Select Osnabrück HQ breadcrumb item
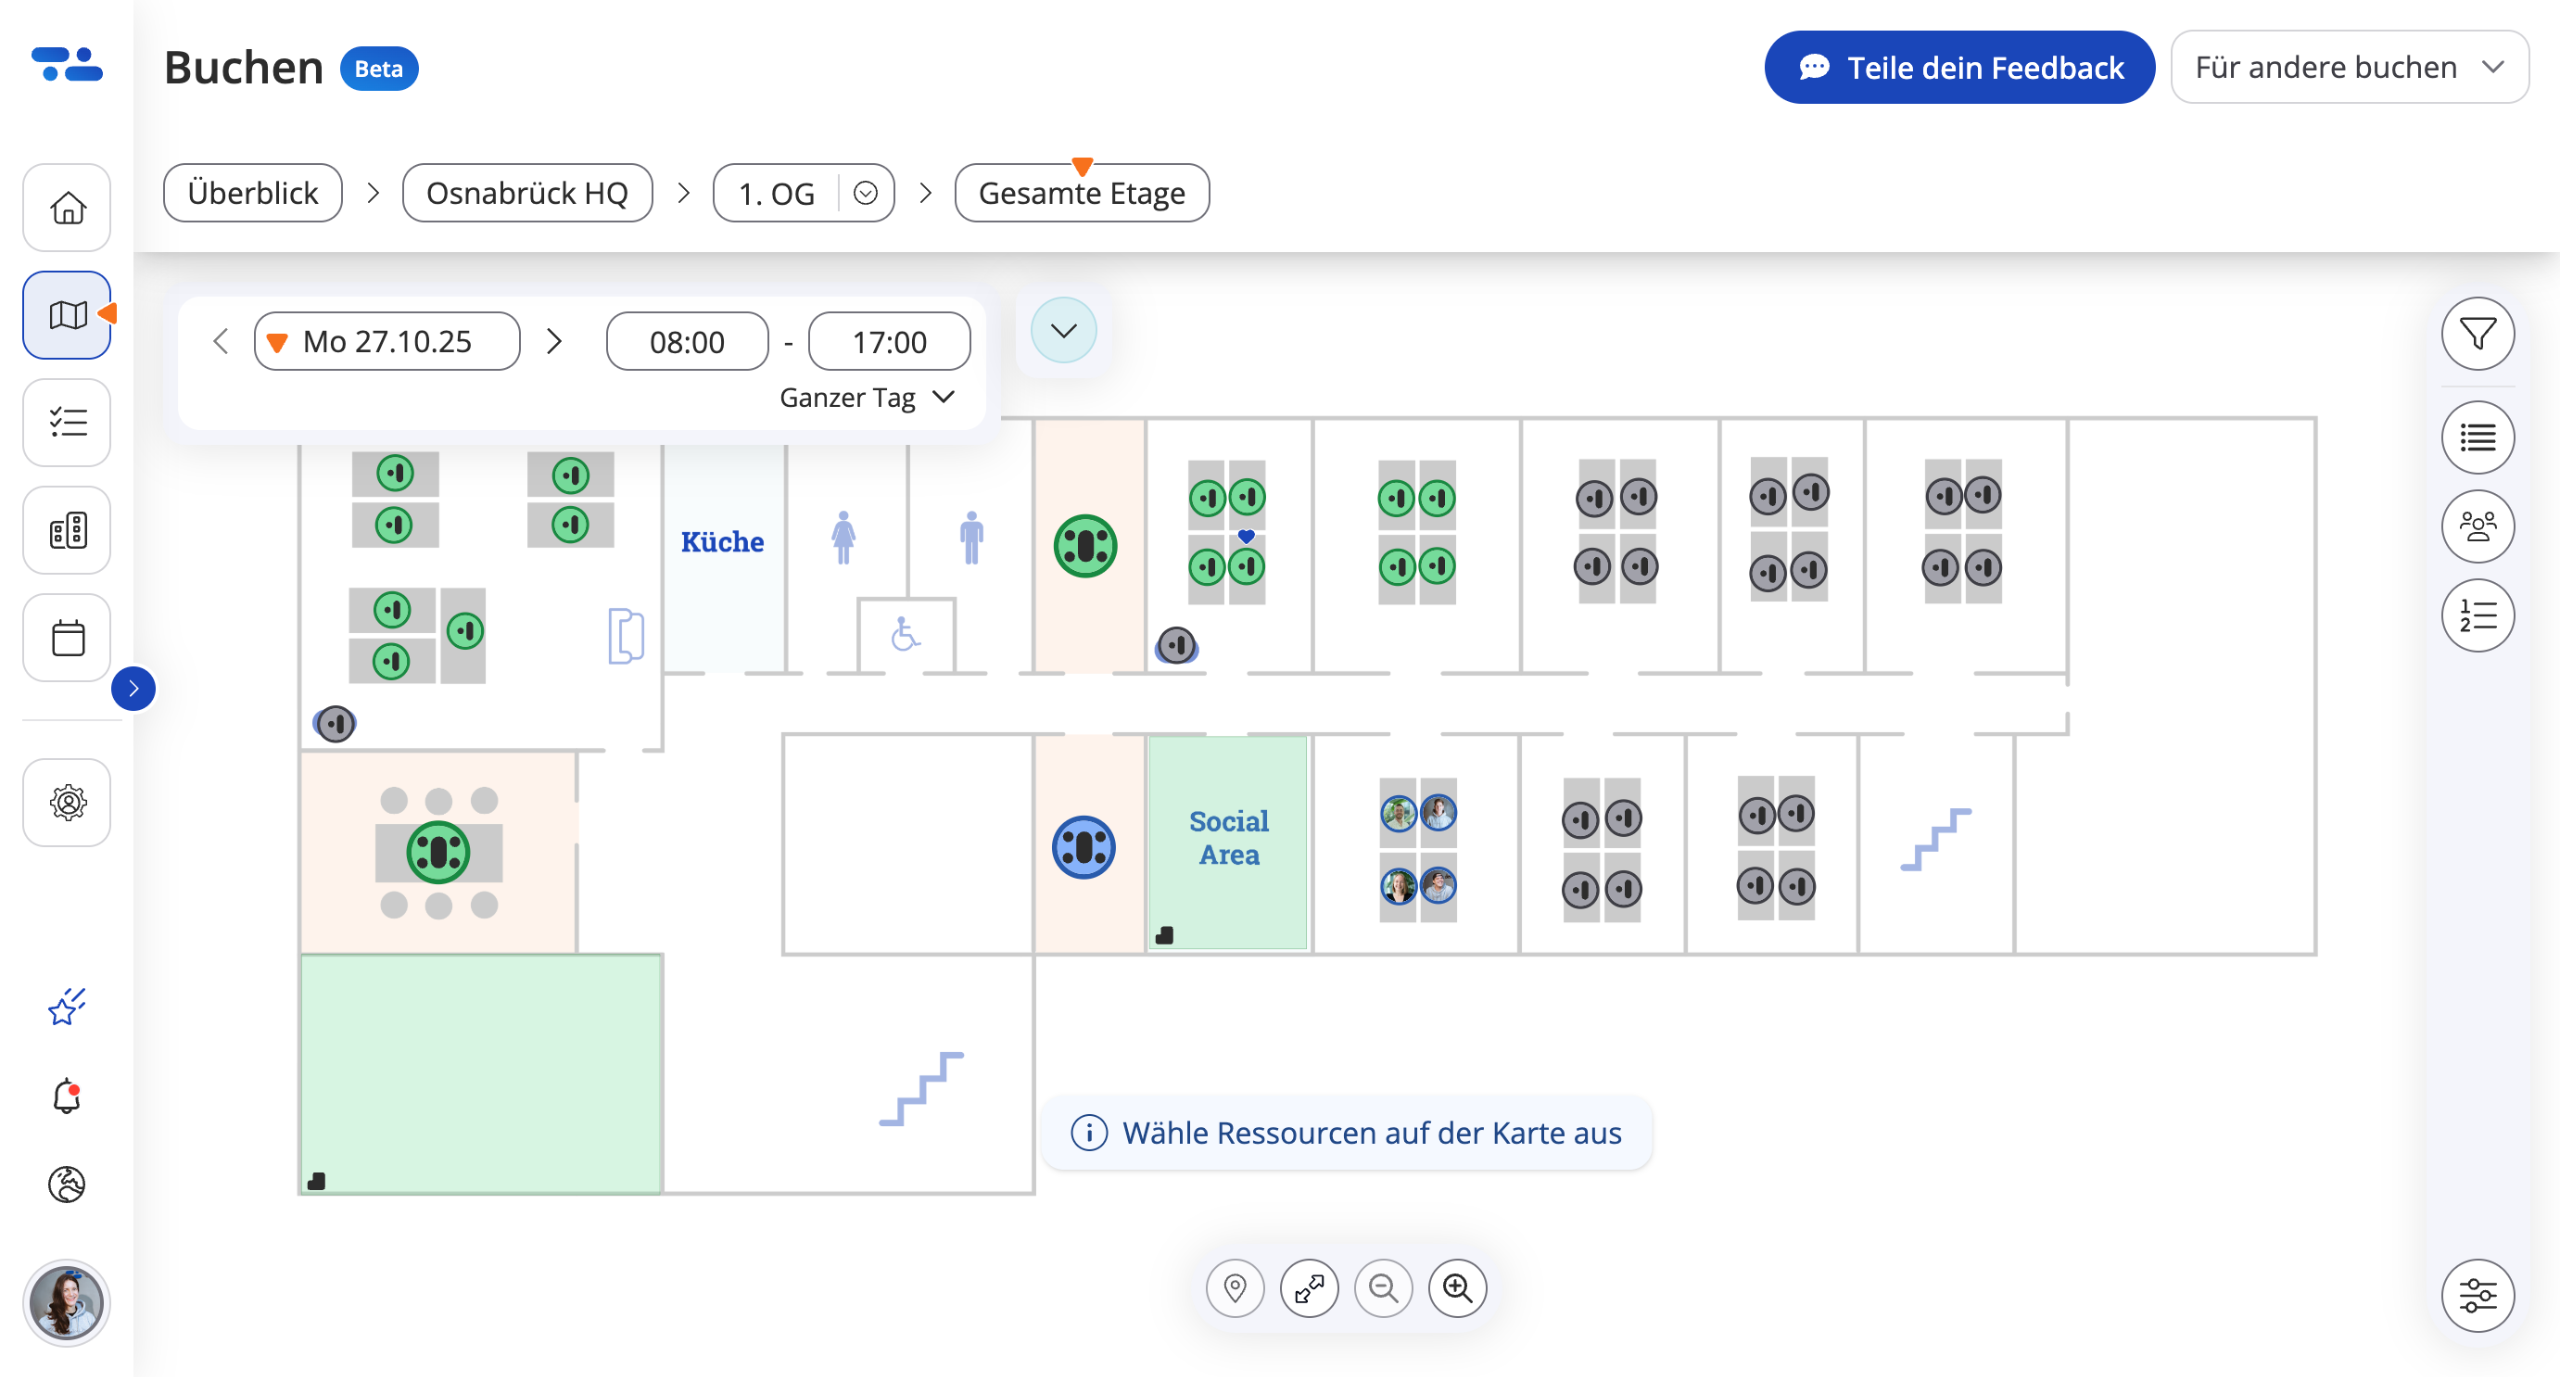 coord(527,193)
